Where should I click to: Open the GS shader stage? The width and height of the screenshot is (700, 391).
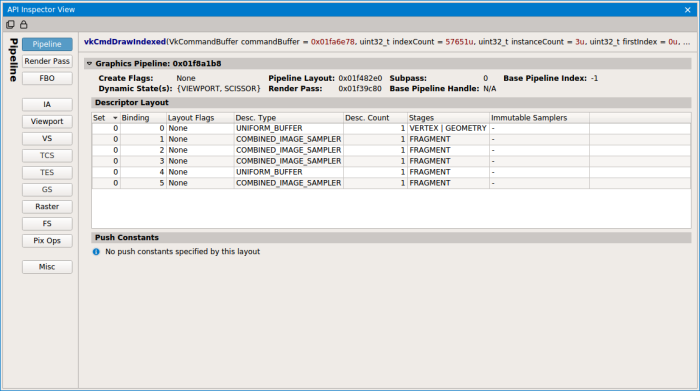click(47, 190)
